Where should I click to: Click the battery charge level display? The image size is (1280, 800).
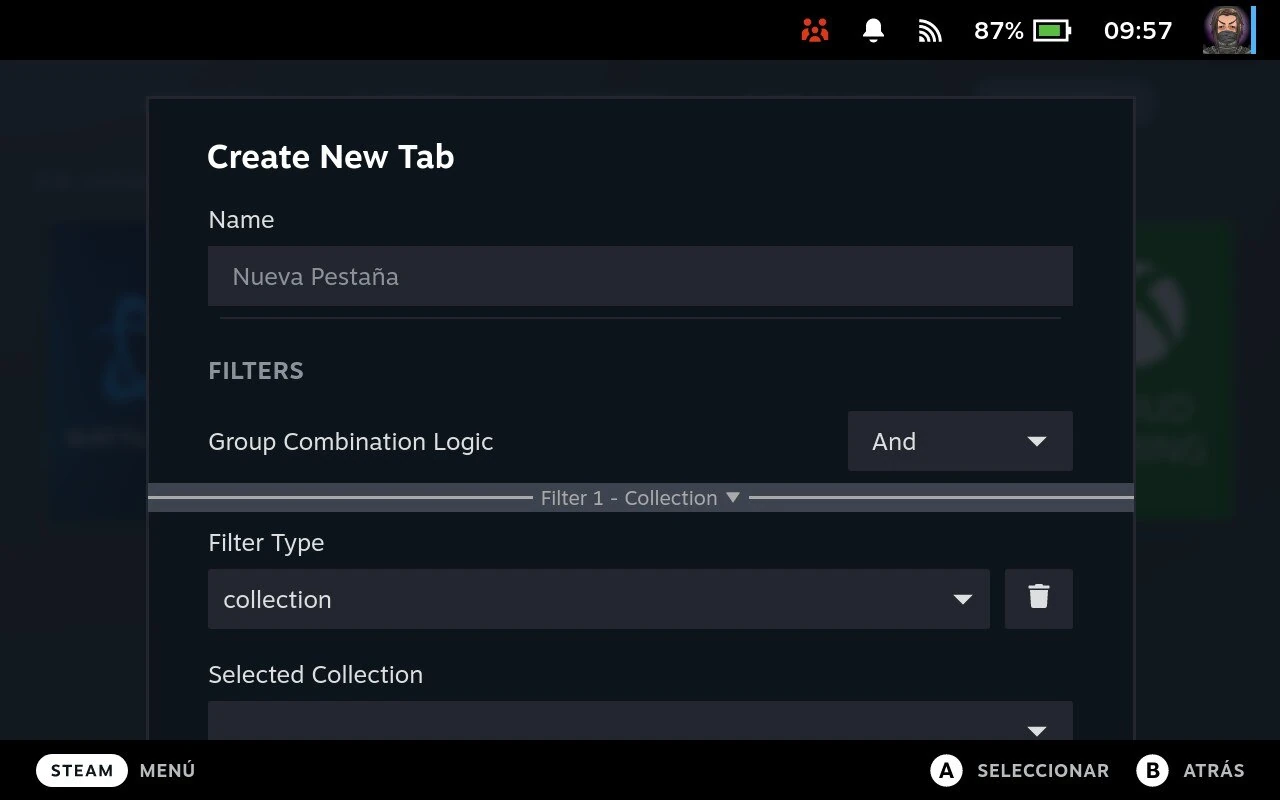pyautogui.click(x=998, y=30)
